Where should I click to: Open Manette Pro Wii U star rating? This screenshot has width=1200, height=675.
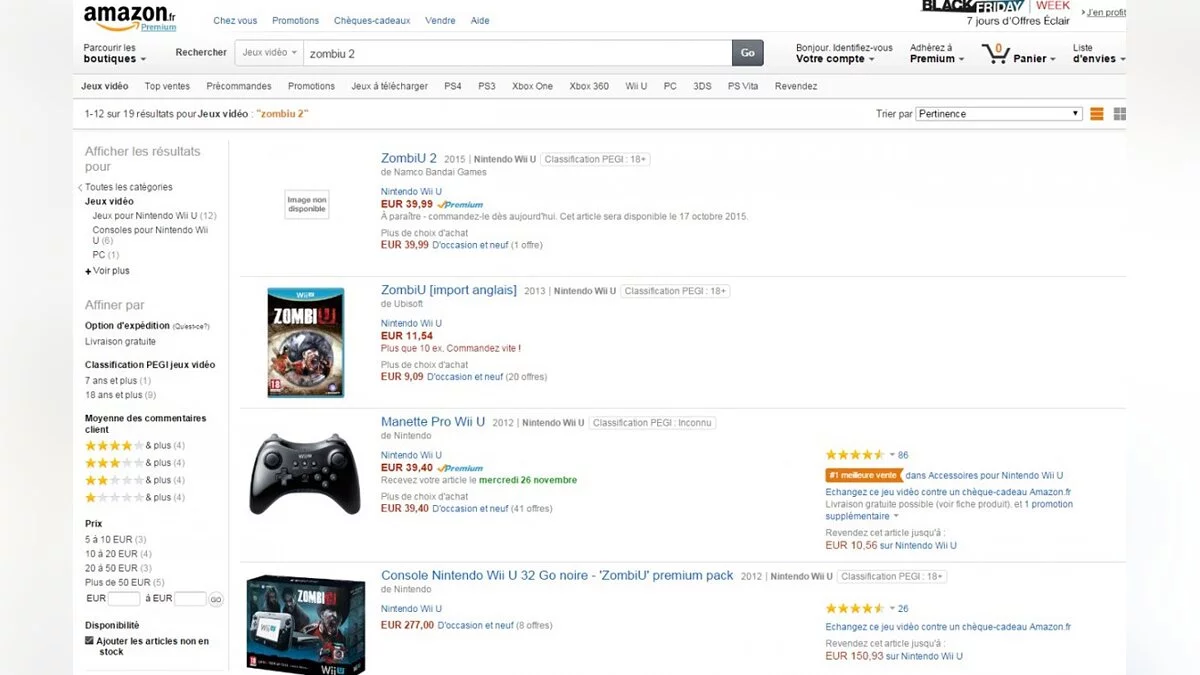click(855, 455)
